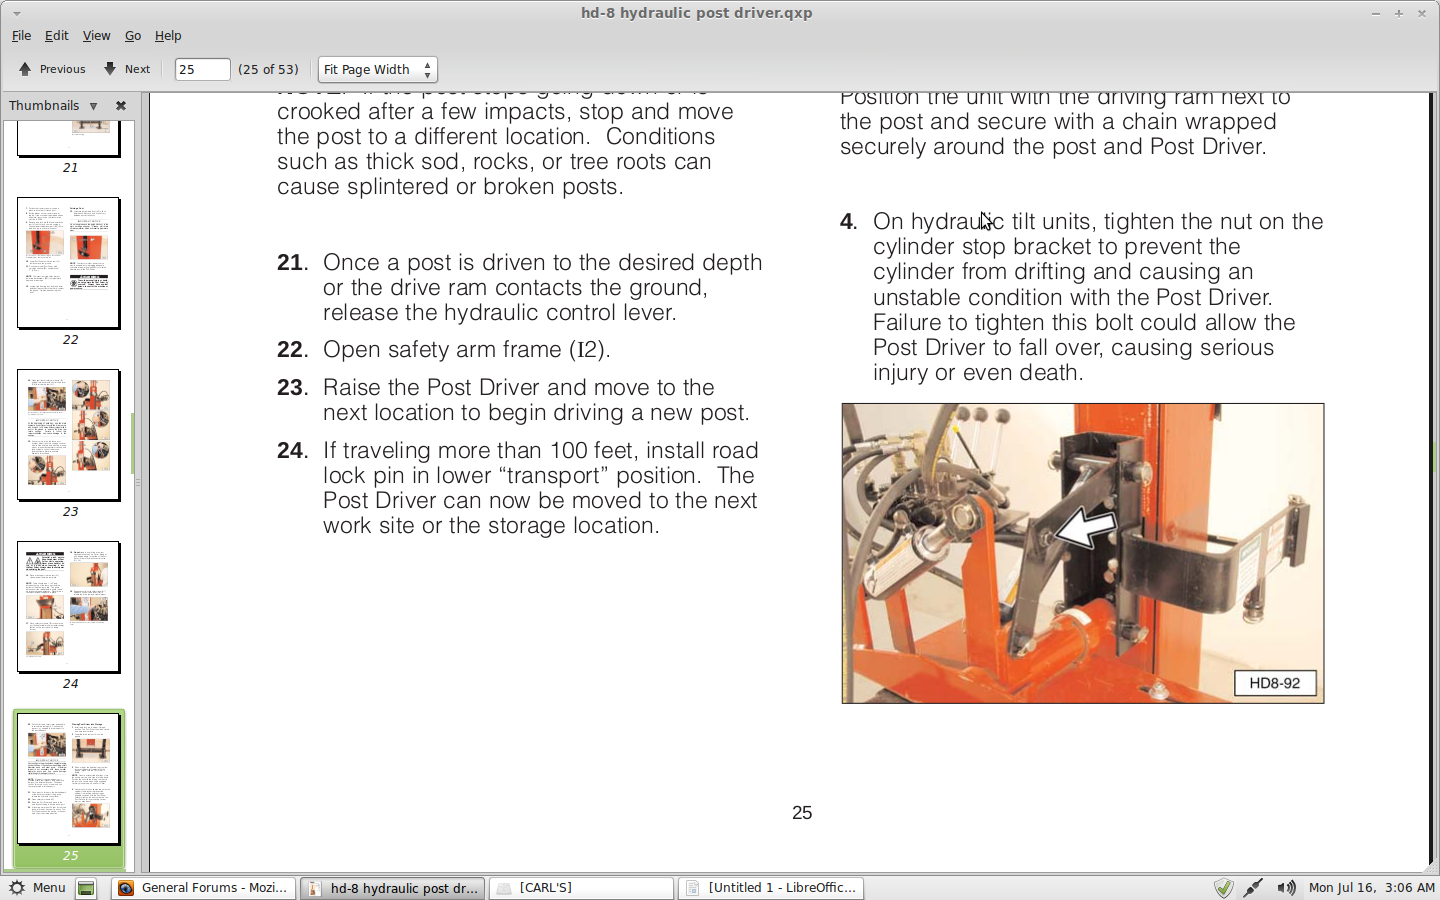Select page 23 thumbnail

tap(69, 435)
